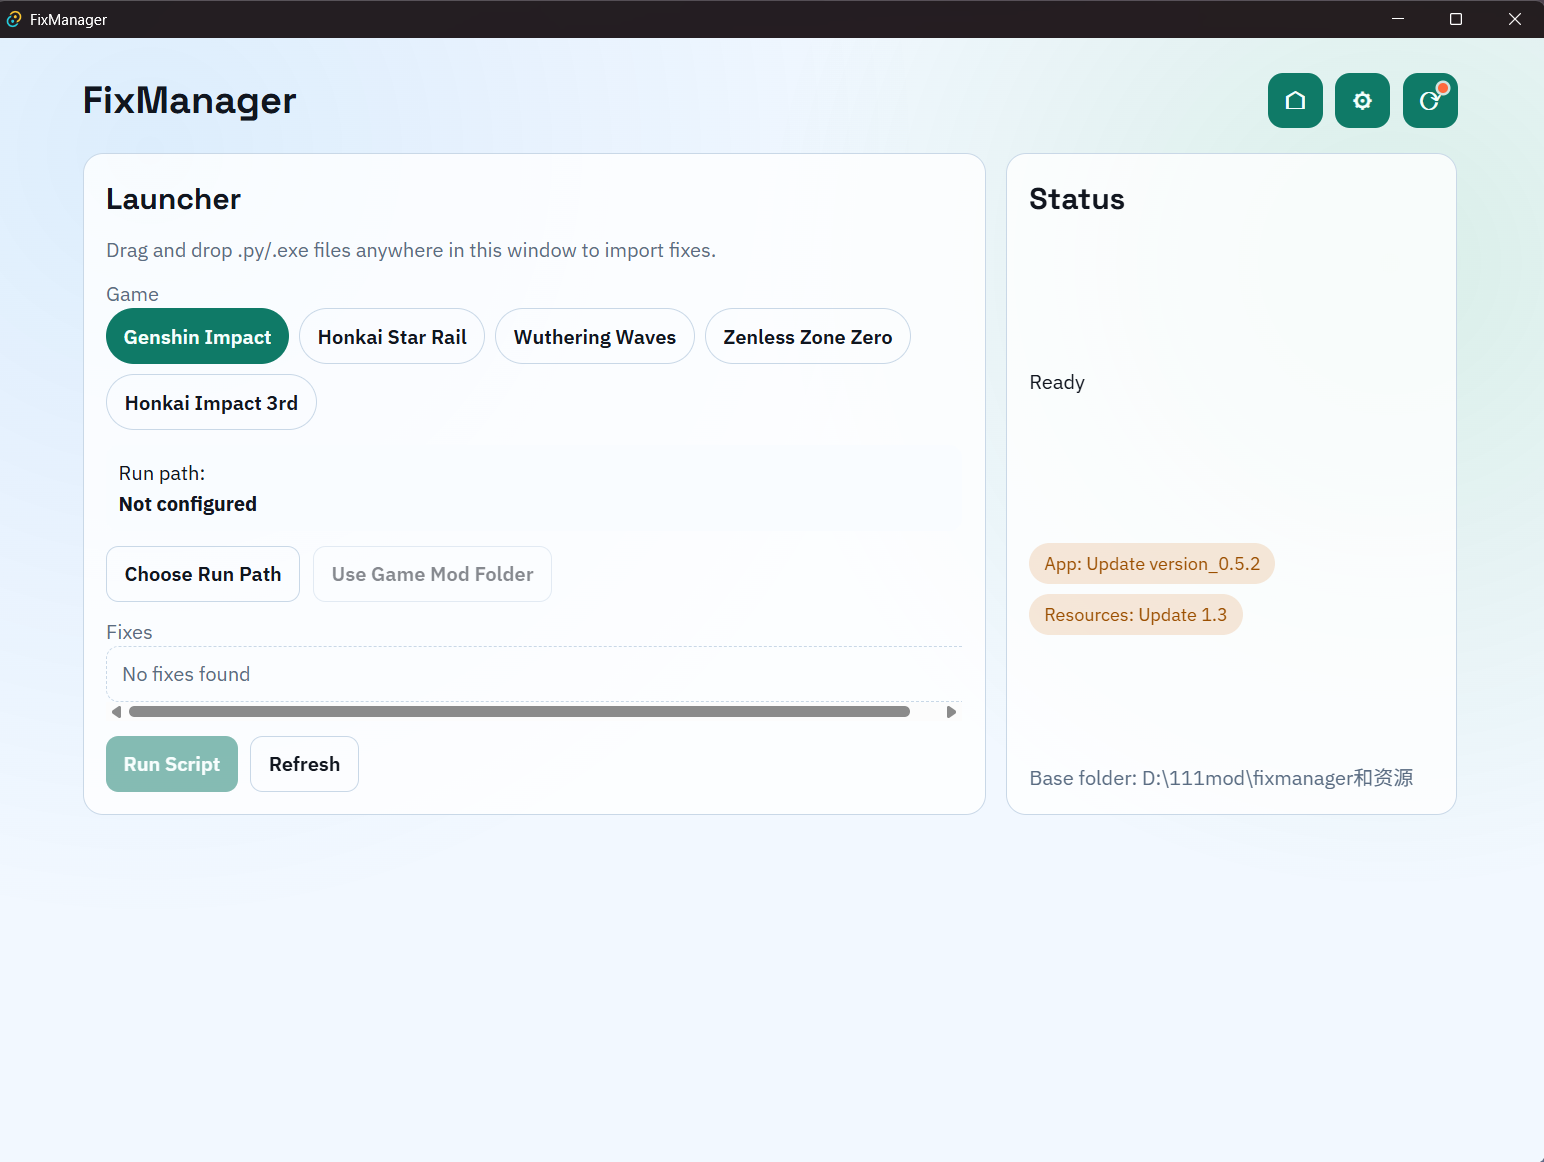
Task: Click the horizontal scrollbar left arrow
Action: click(x=116, y=712)
